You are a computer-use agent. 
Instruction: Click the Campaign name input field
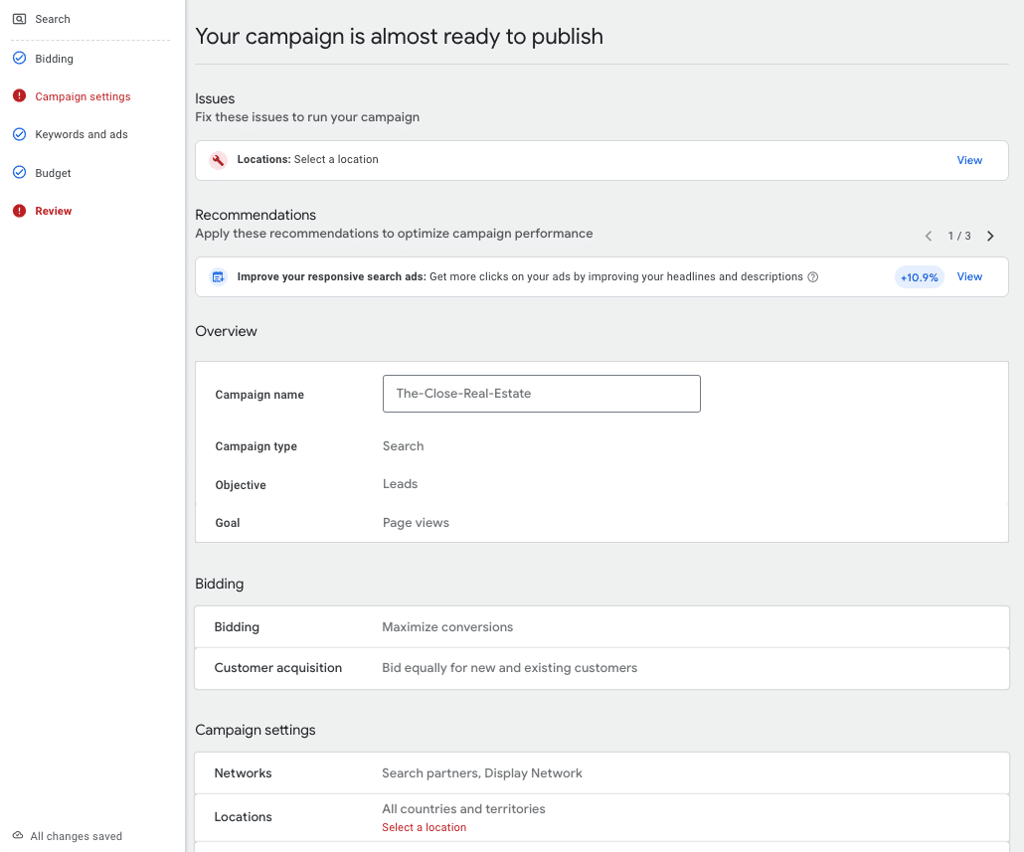[x=541, y=394]
